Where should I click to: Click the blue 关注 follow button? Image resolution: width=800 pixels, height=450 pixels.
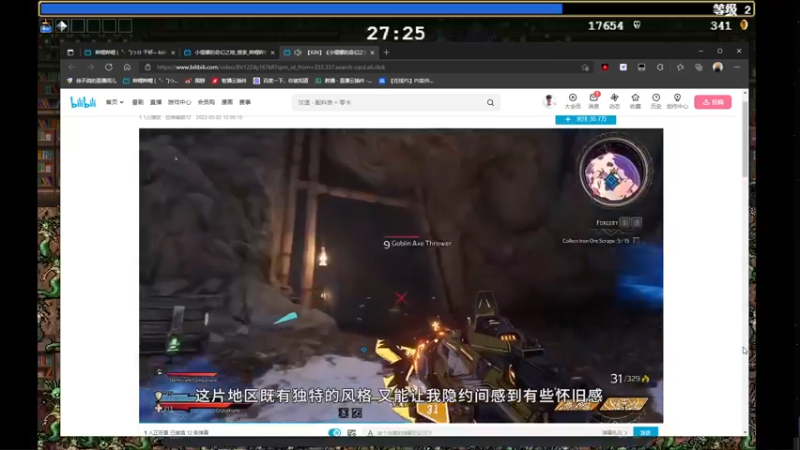(586, 119)
